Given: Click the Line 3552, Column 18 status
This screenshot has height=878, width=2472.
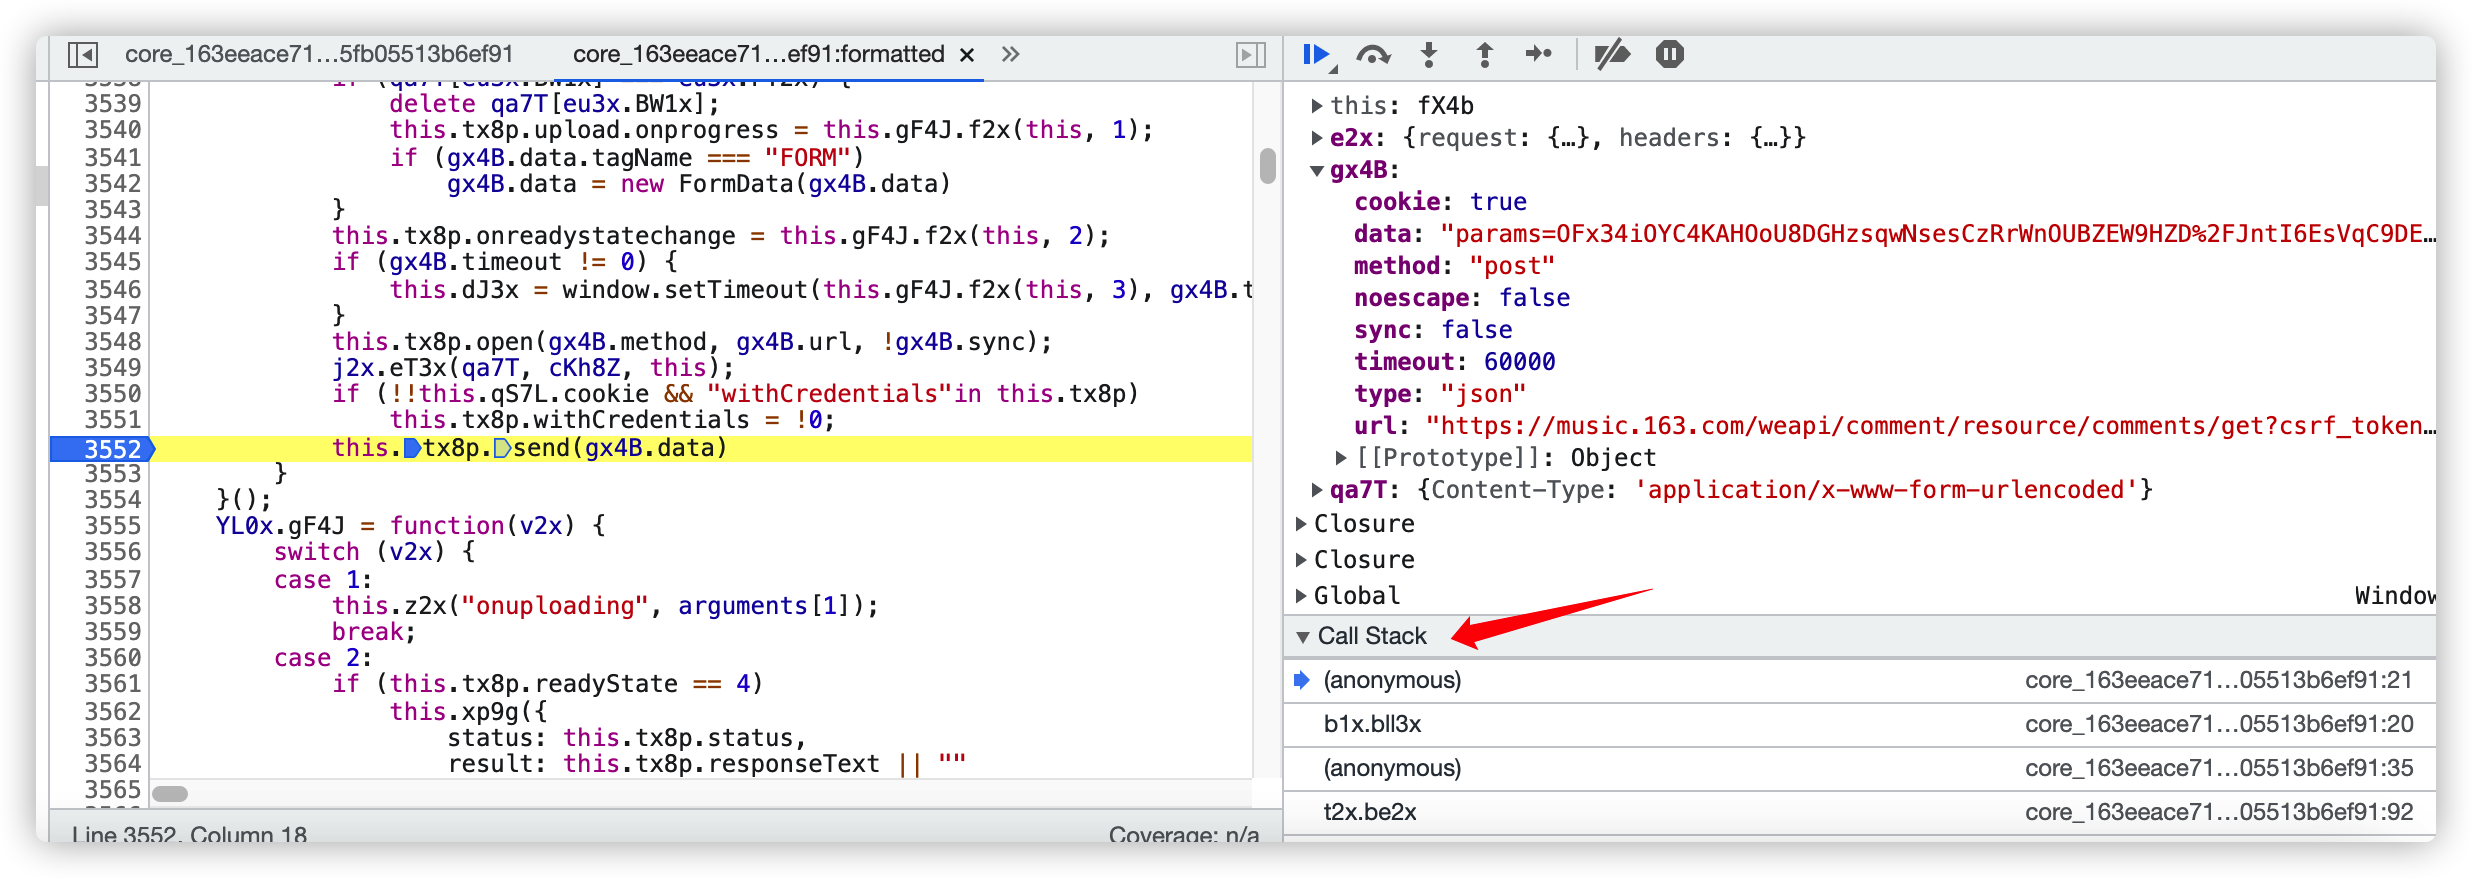Looking at the screenshot, I should point(189,833).
